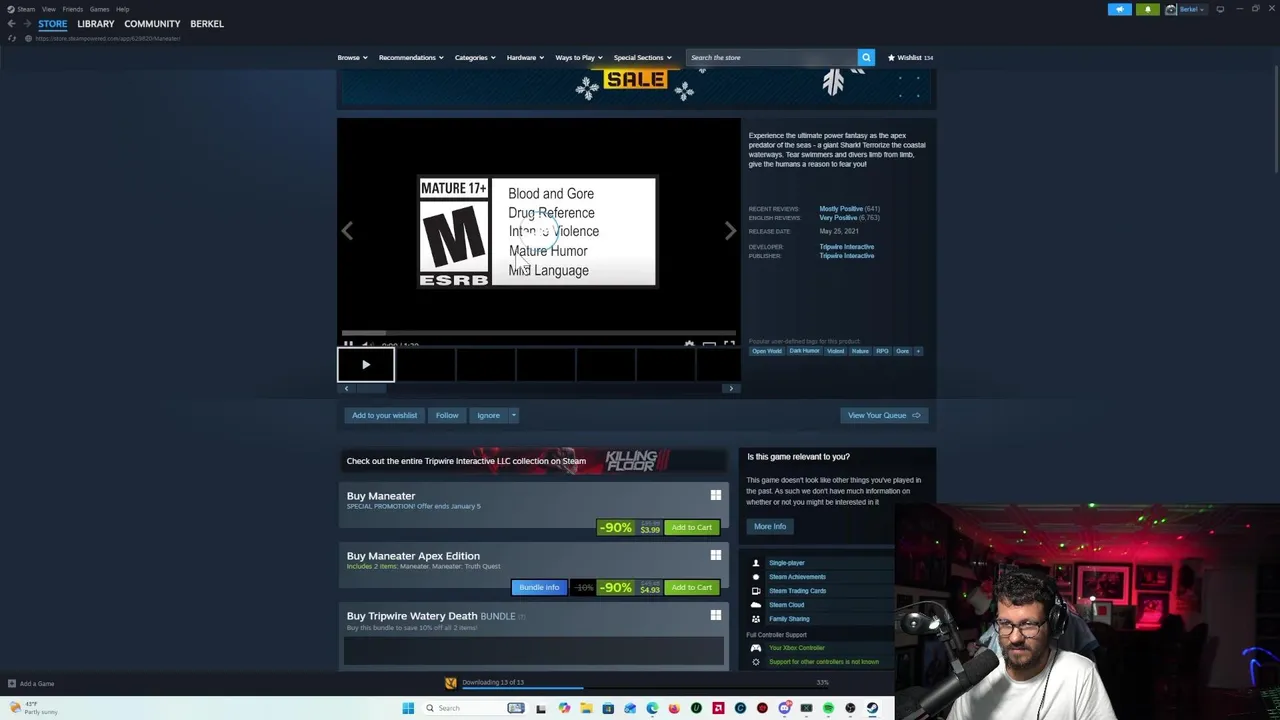Viewport: 1280px width, 720px height.
Task: Go back with the navigation arrow
Action: pos(11,24)
